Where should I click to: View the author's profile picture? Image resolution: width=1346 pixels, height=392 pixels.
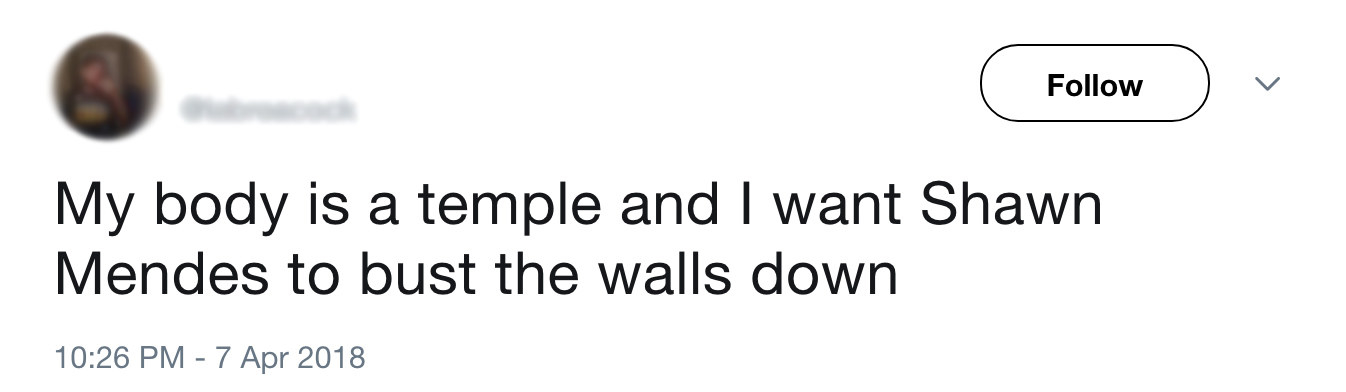pos(106,86)
